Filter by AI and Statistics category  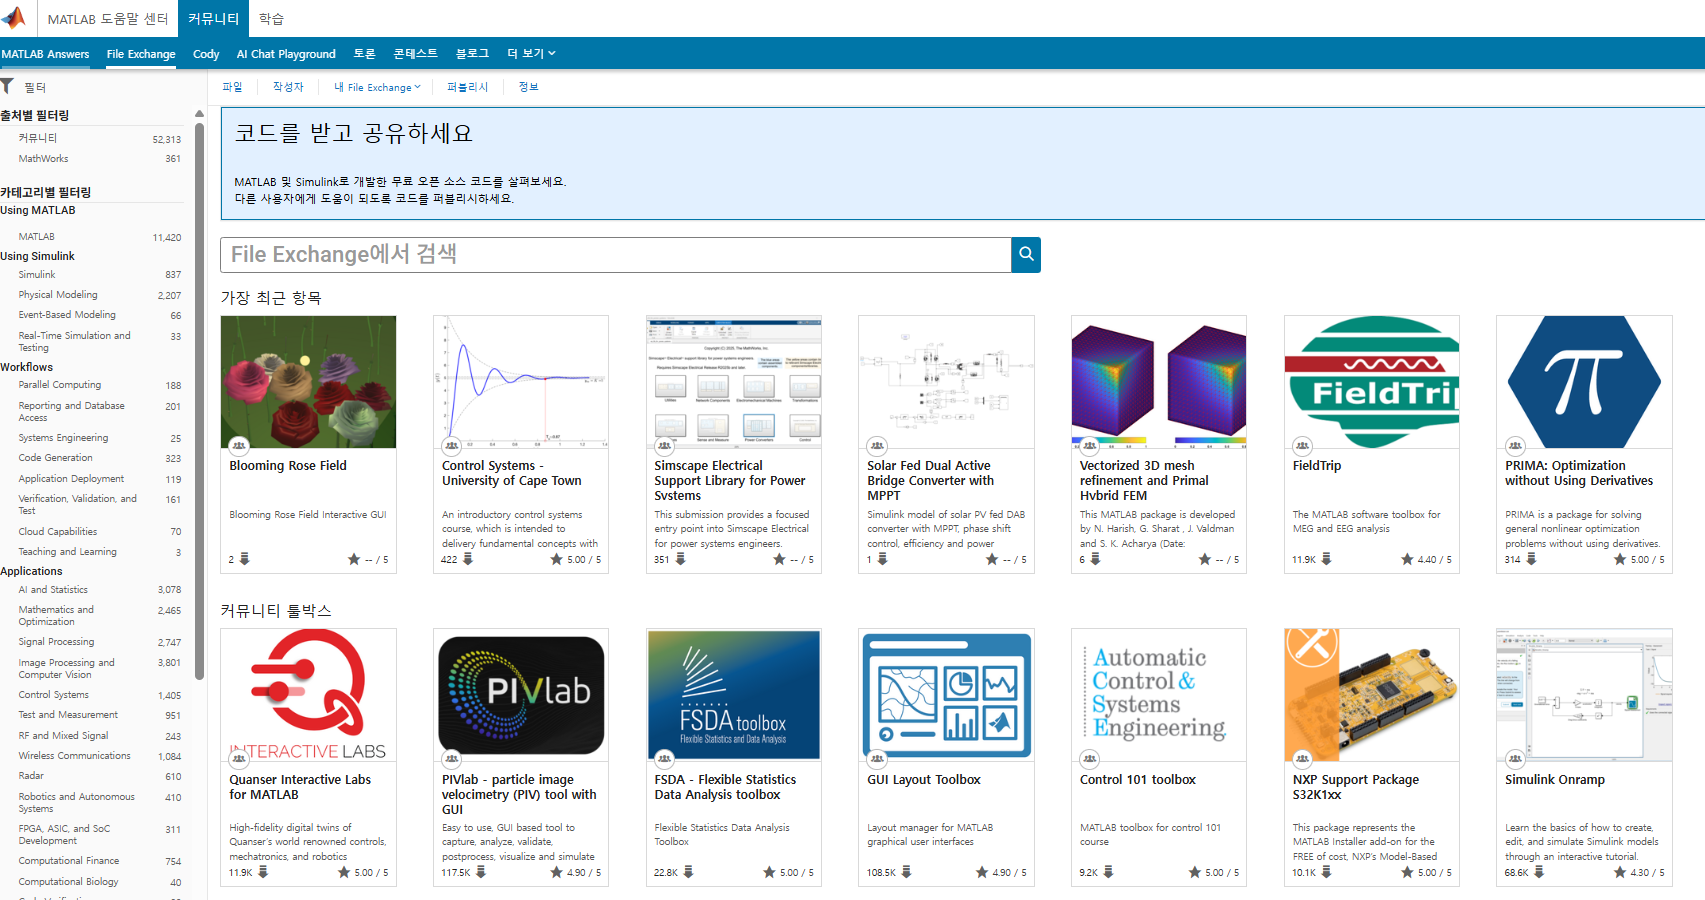click(53, 590)
